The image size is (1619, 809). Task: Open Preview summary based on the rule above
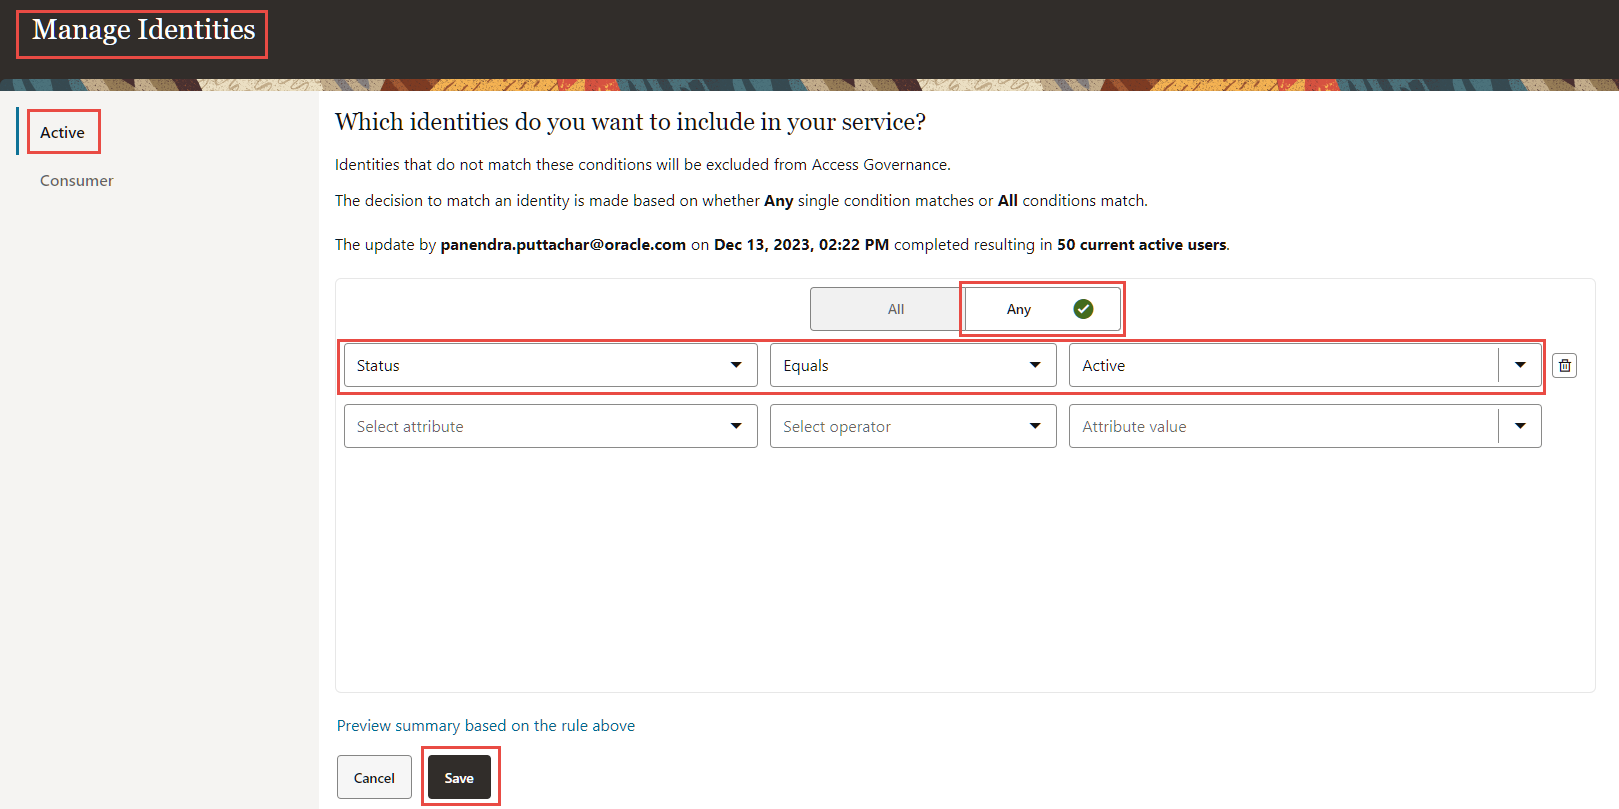pos(486,726)
